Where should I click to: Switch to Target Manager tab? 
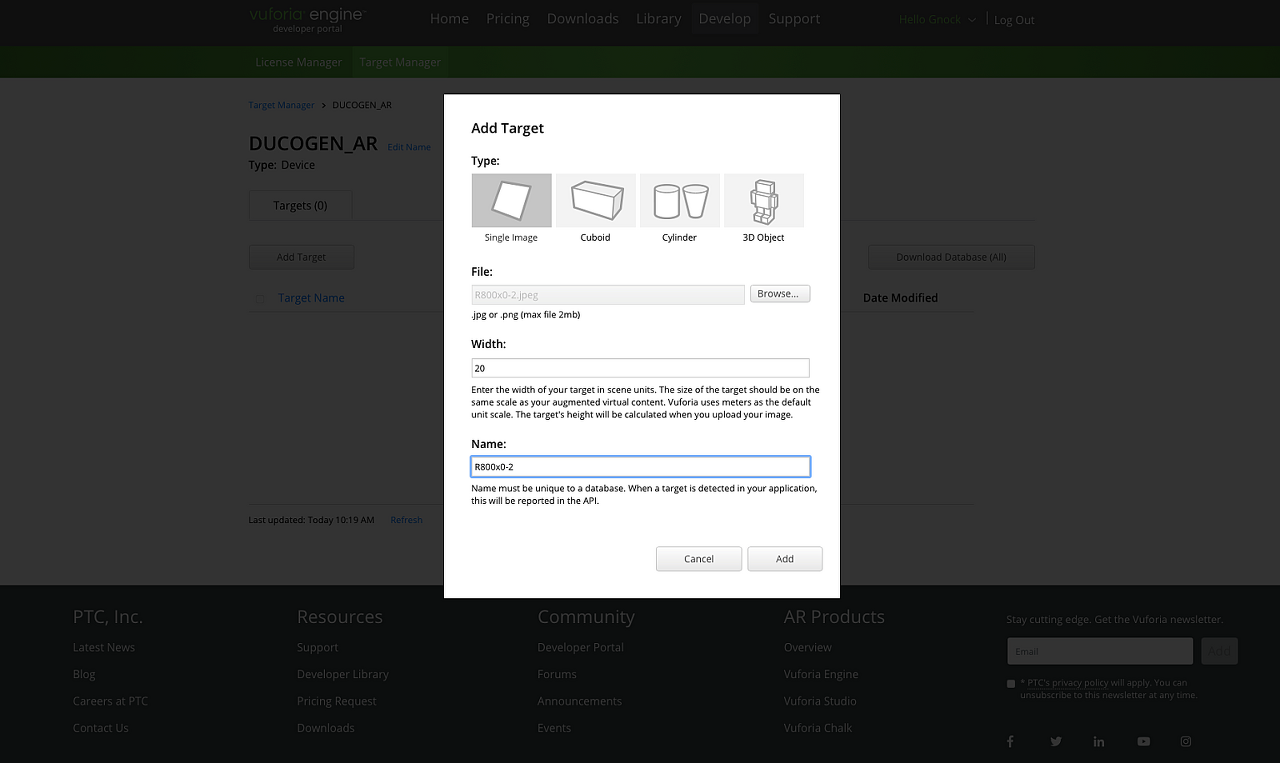(x=400, y=62)
